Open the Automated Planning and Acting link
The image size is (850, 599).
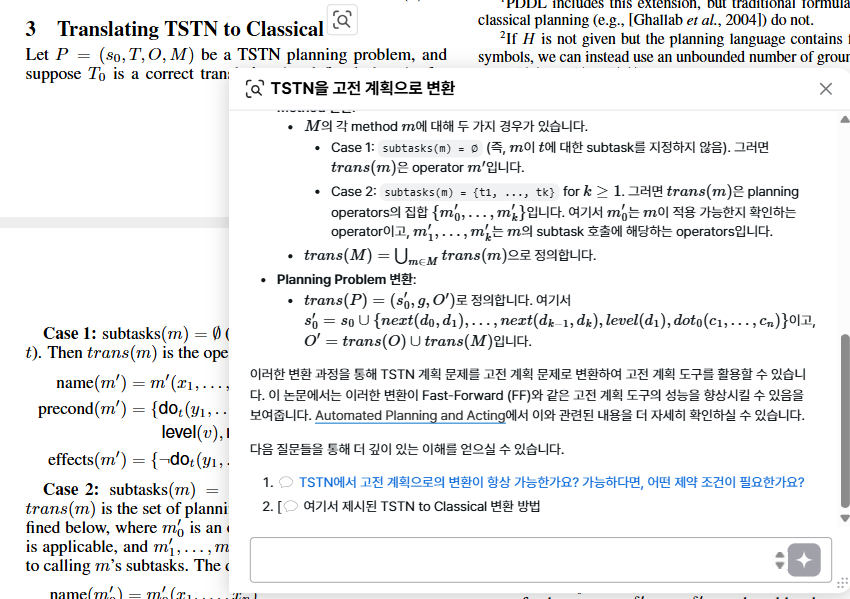(410, 416)
